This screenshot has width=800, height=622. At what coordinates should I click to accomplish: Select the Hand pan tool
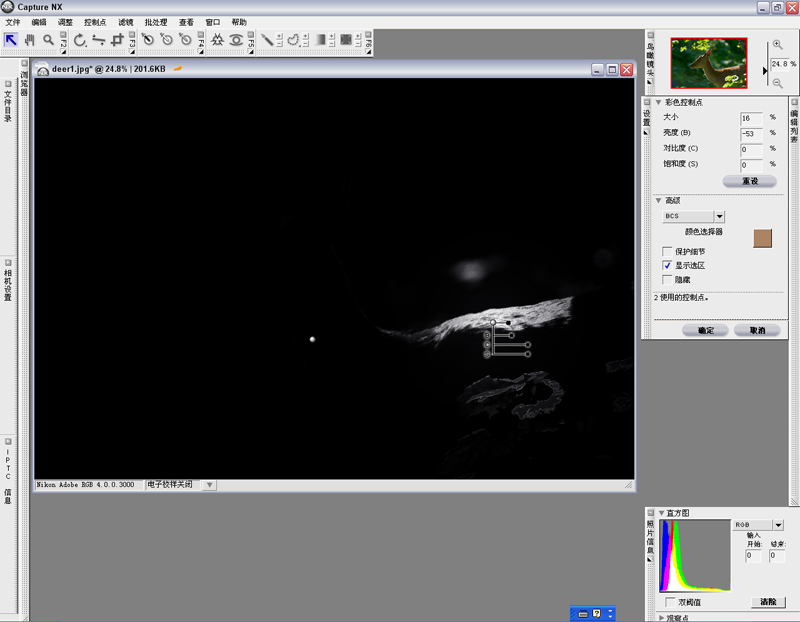pos(30,40)
